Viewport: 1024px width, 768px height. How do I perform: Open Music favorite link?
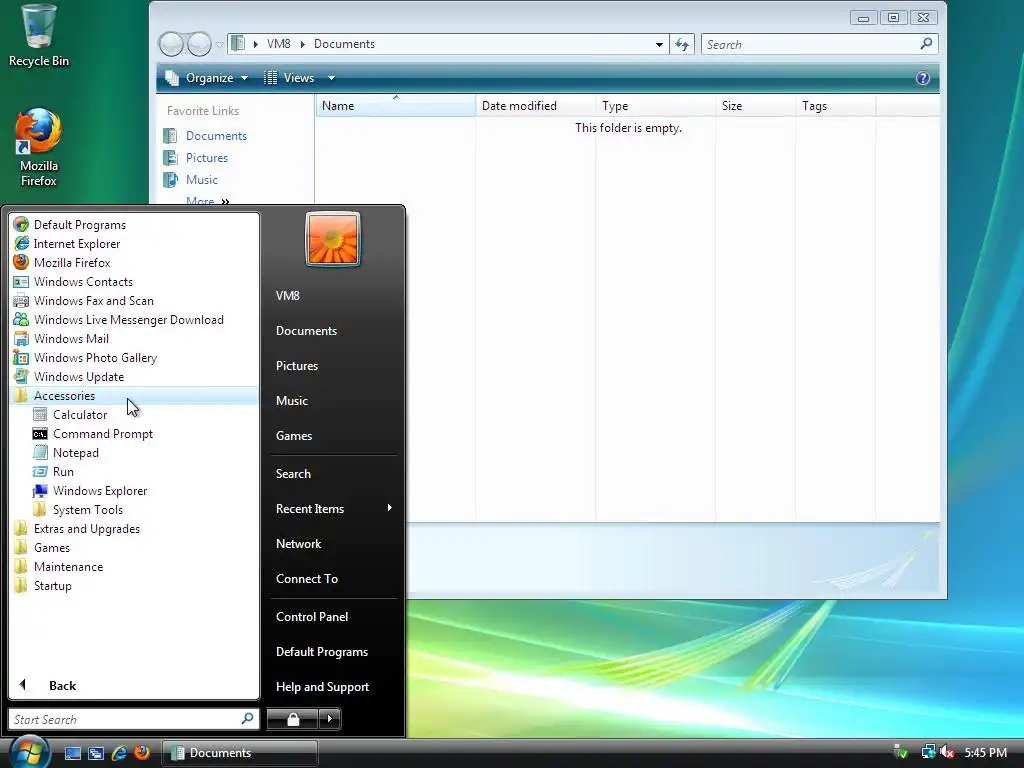click(201, 180)
